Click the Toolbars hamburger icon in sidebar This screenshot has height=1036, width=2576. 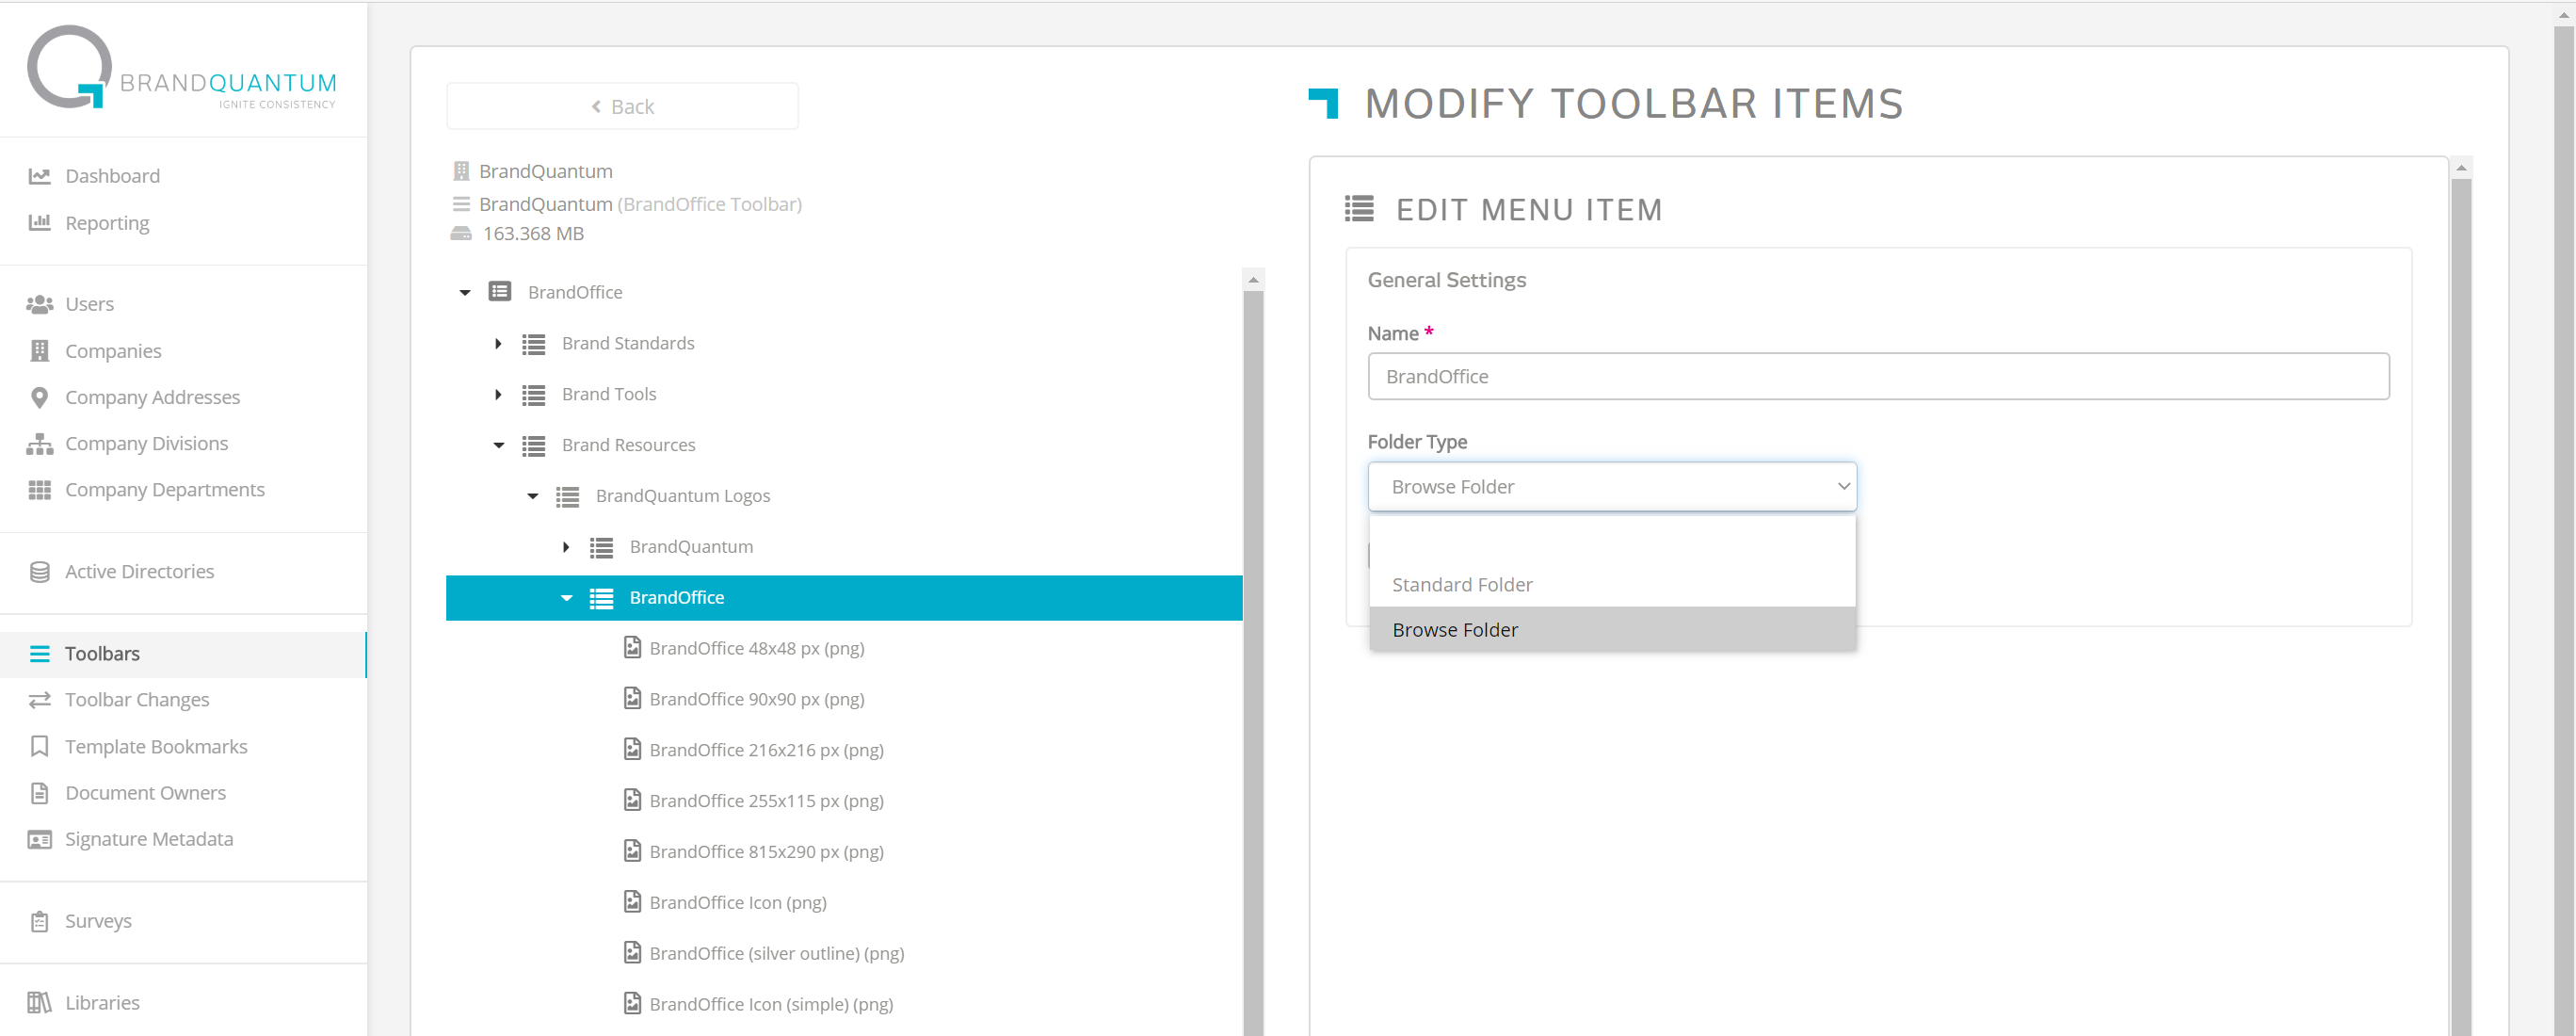click(39, 654)
